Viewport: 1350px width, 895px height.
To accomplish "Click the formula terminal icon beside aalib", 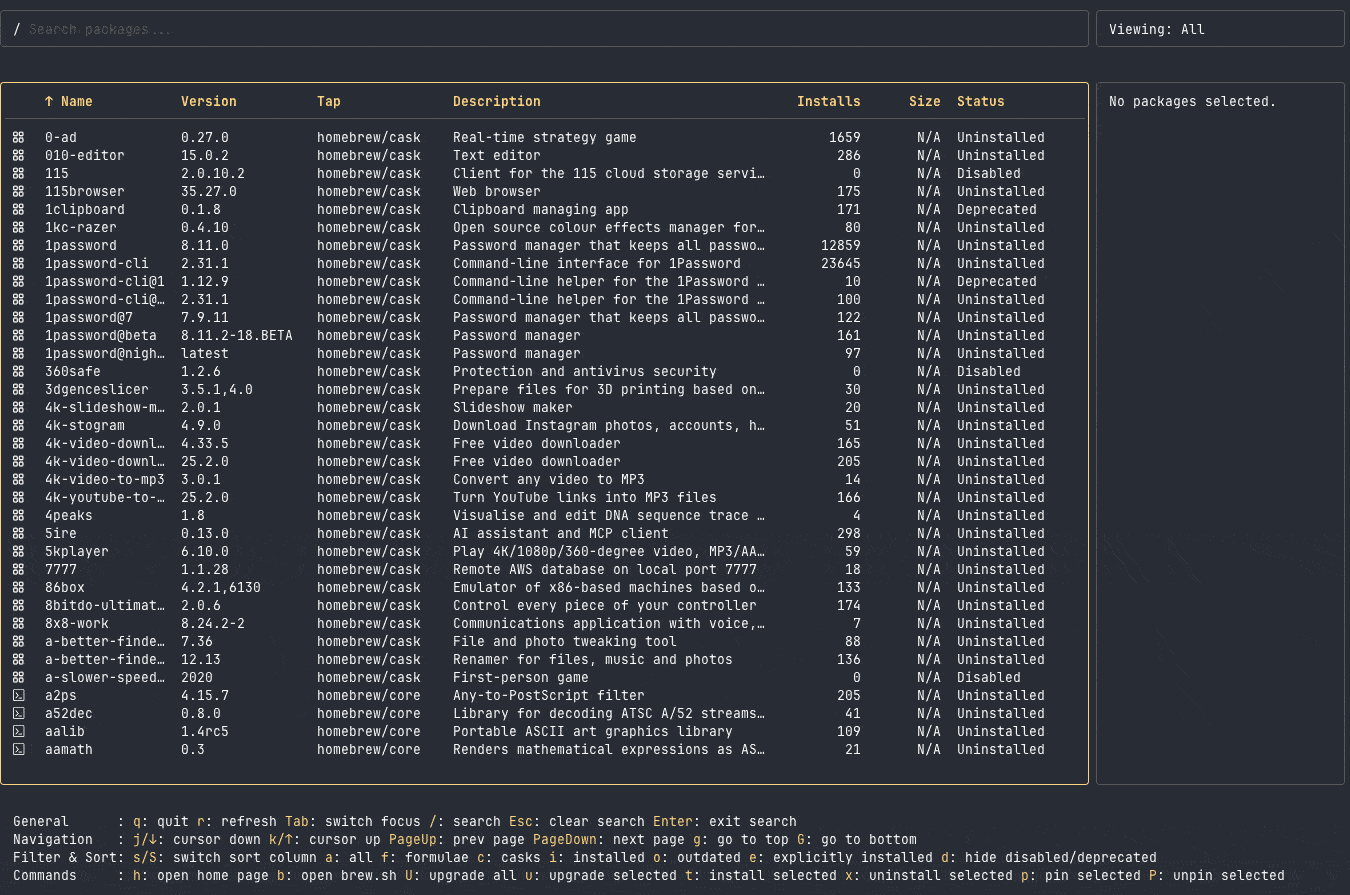I will [x=18, y=731].
